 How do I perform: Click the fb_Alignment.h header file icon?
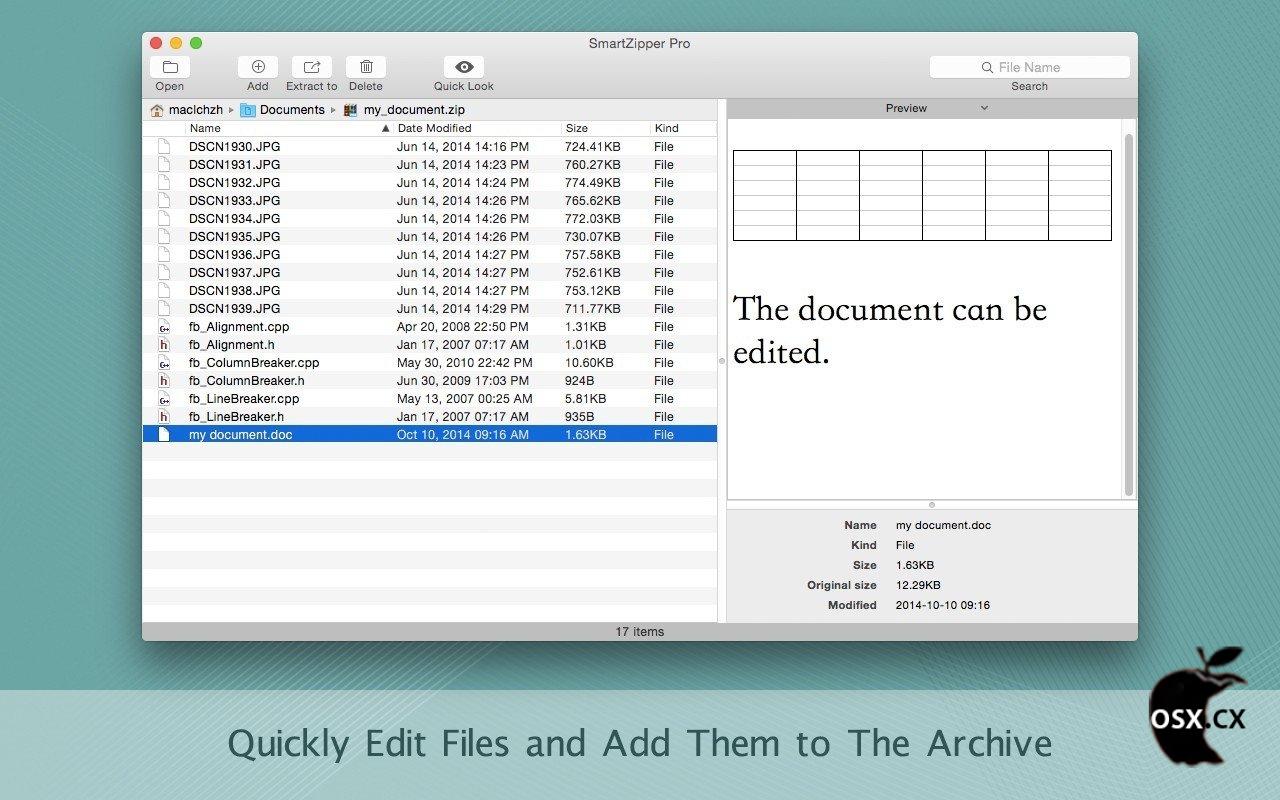(x=164, y=345)
